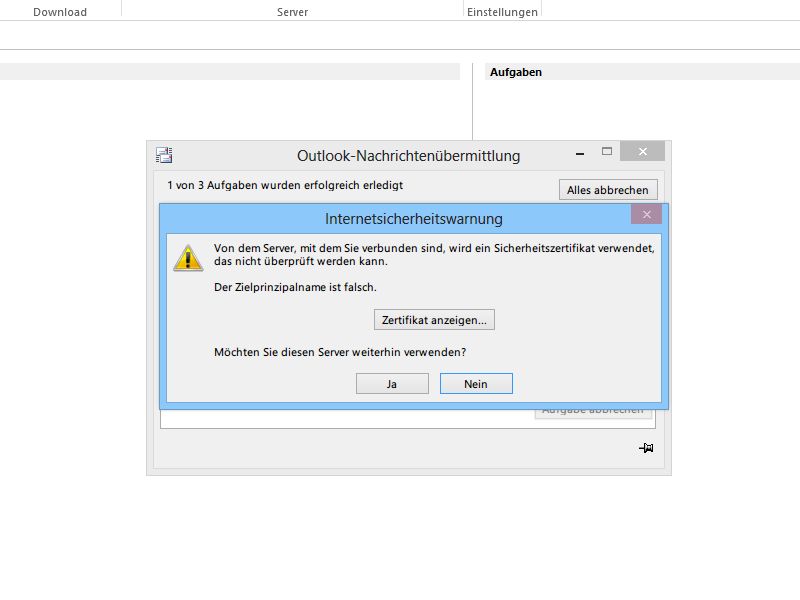Click the text '1 von 3 Aufgaben wurden erfolgreich erledigt'
This screenshot has width=800, height=600.
285,185
